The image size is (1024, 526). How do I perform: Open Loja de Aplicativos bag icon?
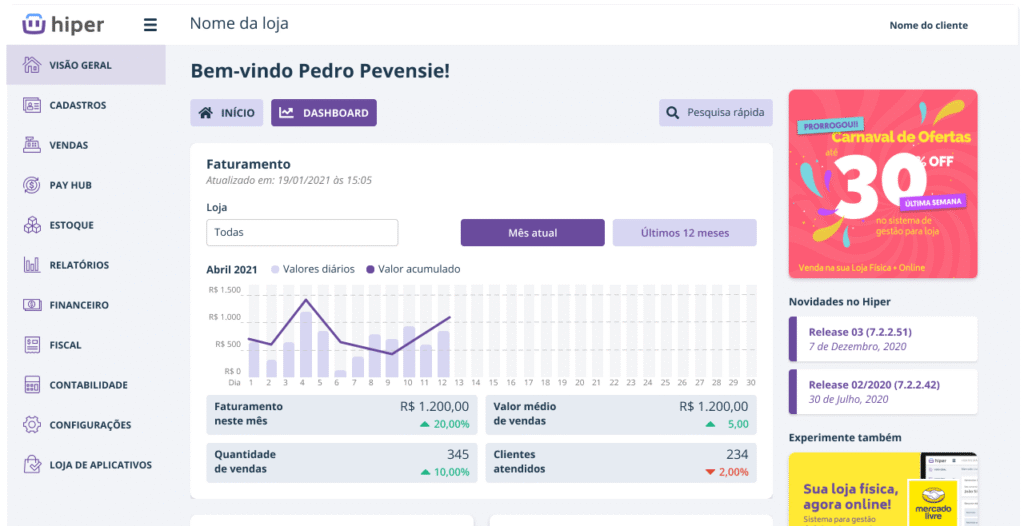click(31, 465)
